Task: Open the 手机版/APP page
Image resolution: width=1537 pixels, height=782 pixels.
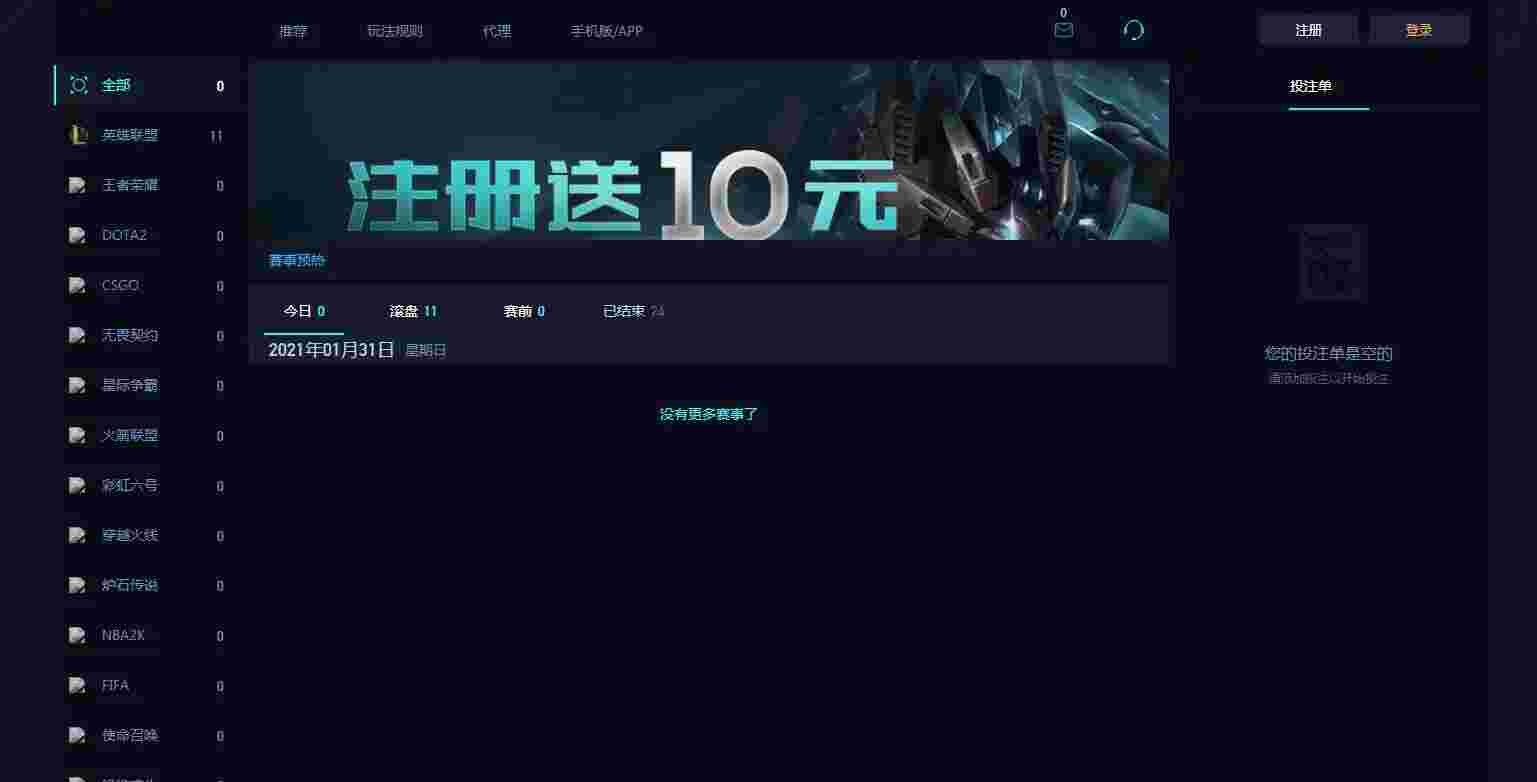Action: pos(607,31)
